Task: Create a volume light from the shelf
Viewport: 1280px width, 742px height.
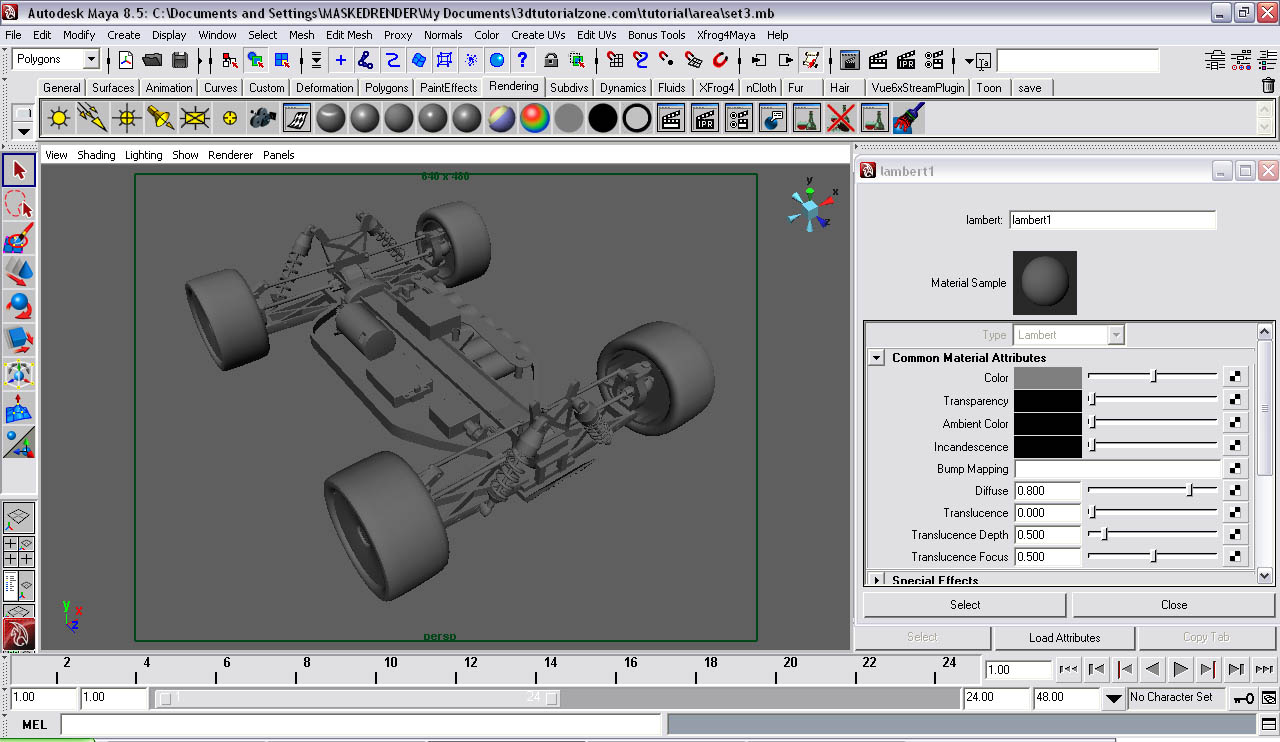Action: pos(229,119)
